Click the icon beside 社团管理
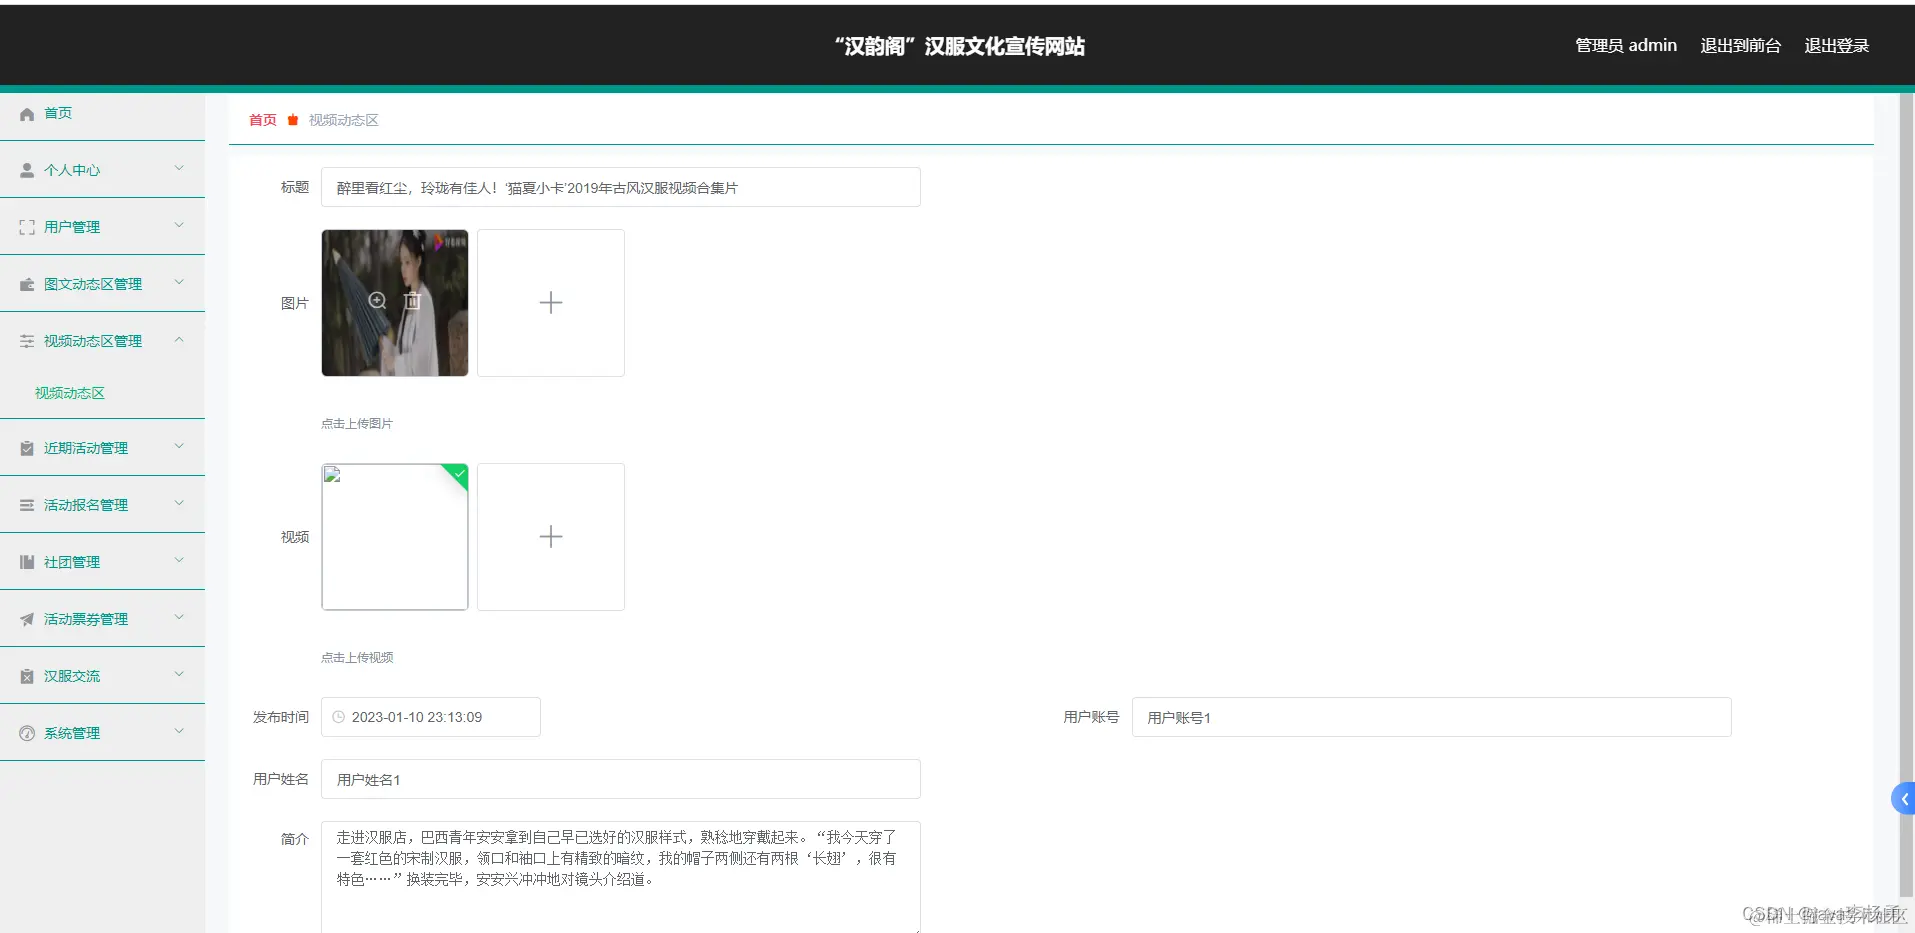The width and height of the screenshot is (1915, 933). pyautogui.click(x=27, y=563)
